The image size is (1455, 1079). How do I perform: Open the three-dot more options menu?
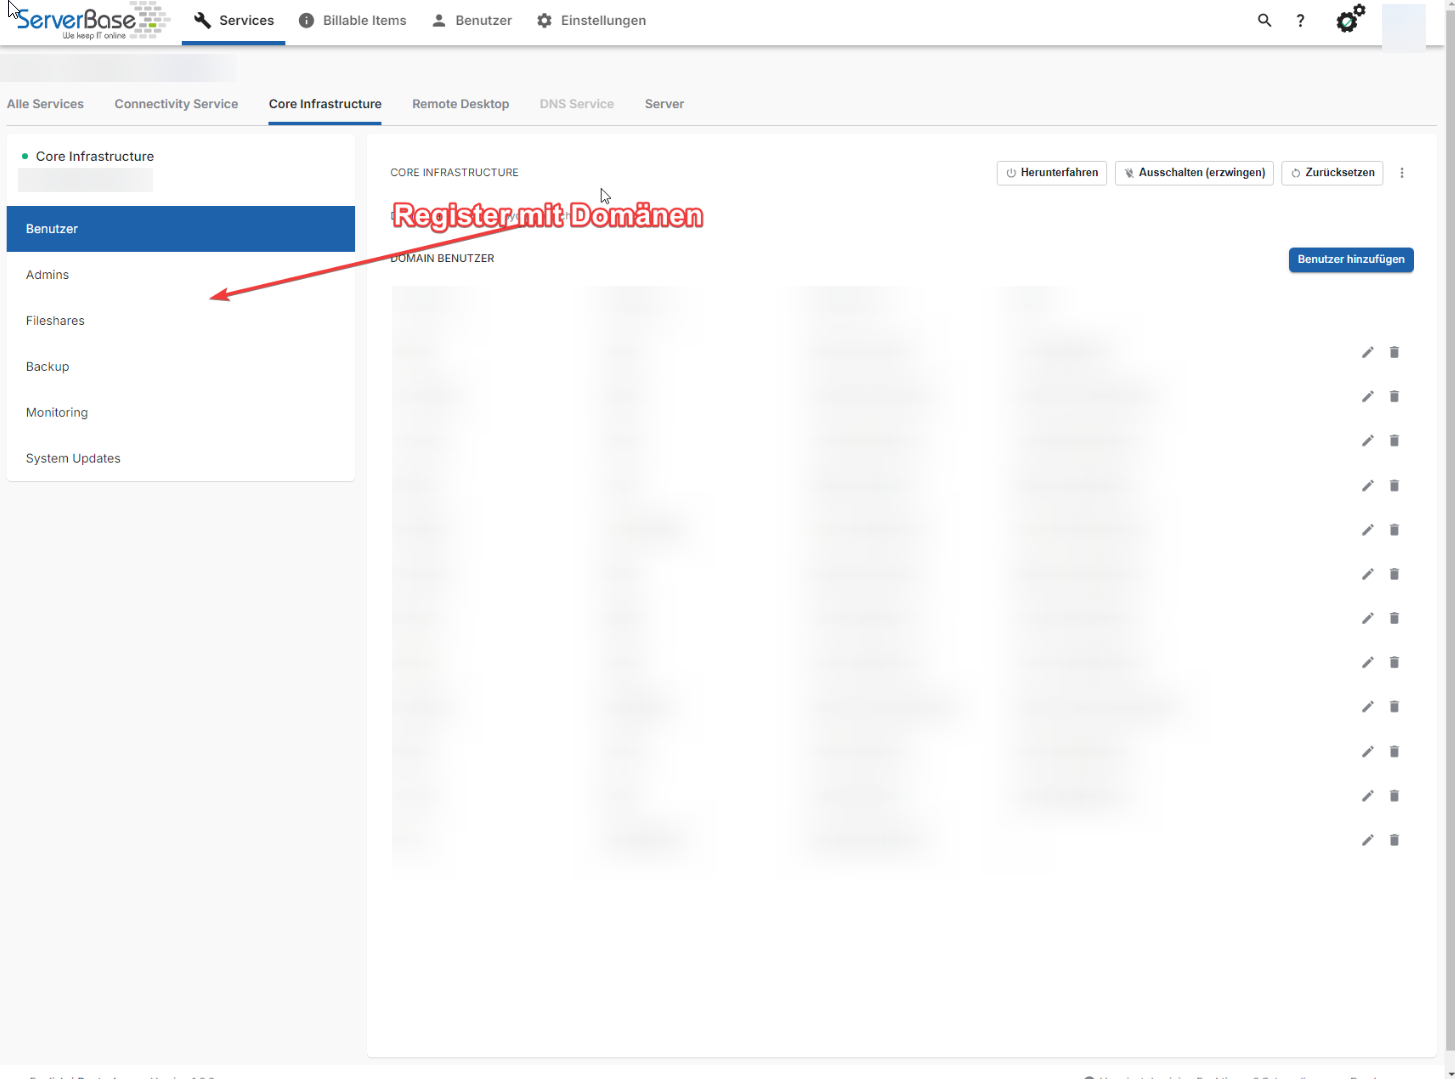click(1402, 173)
